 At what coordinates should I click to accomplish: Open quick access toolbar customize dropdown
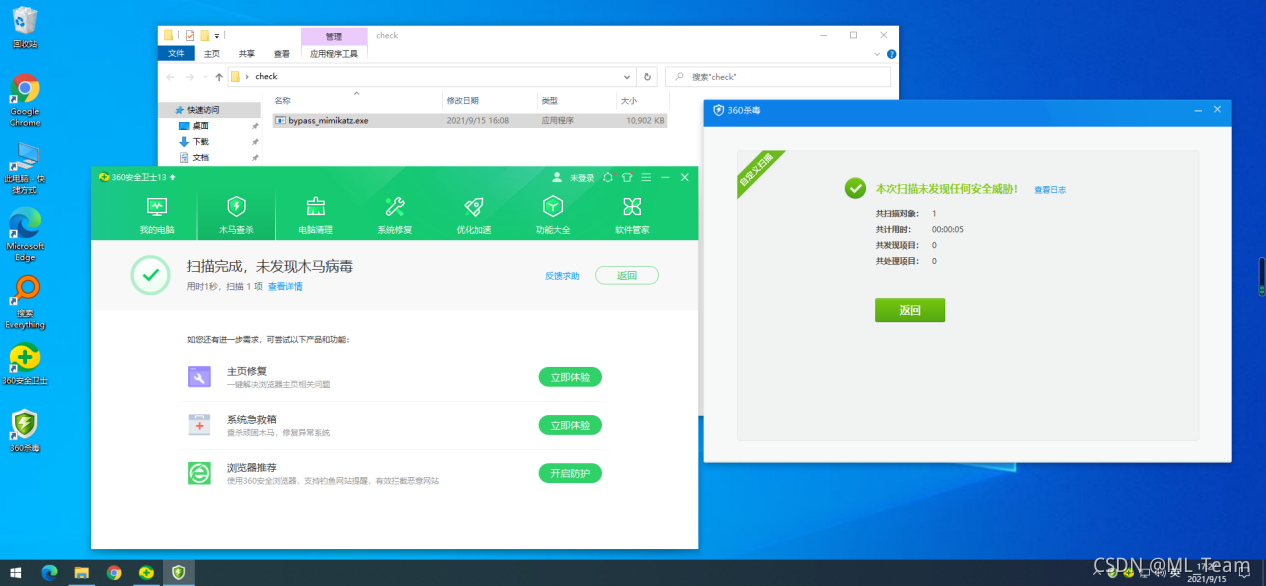point(217,35)
